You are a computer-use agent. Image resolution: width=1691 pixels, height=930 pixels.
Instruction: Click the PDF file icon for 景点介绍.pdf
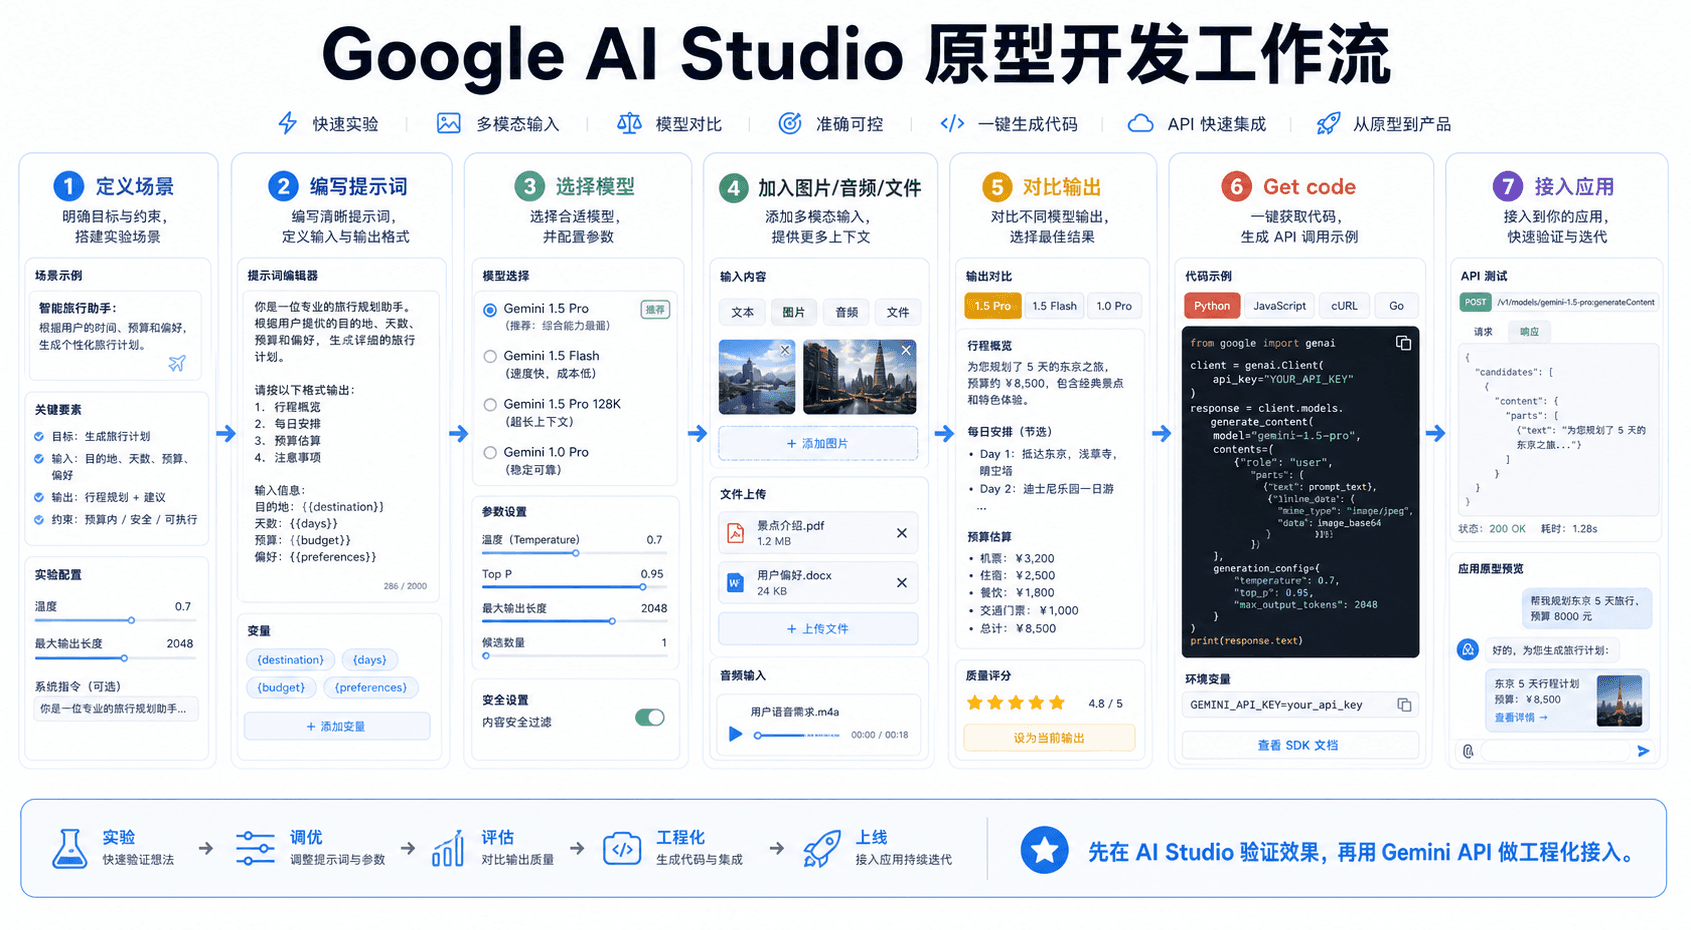(735, 533)
